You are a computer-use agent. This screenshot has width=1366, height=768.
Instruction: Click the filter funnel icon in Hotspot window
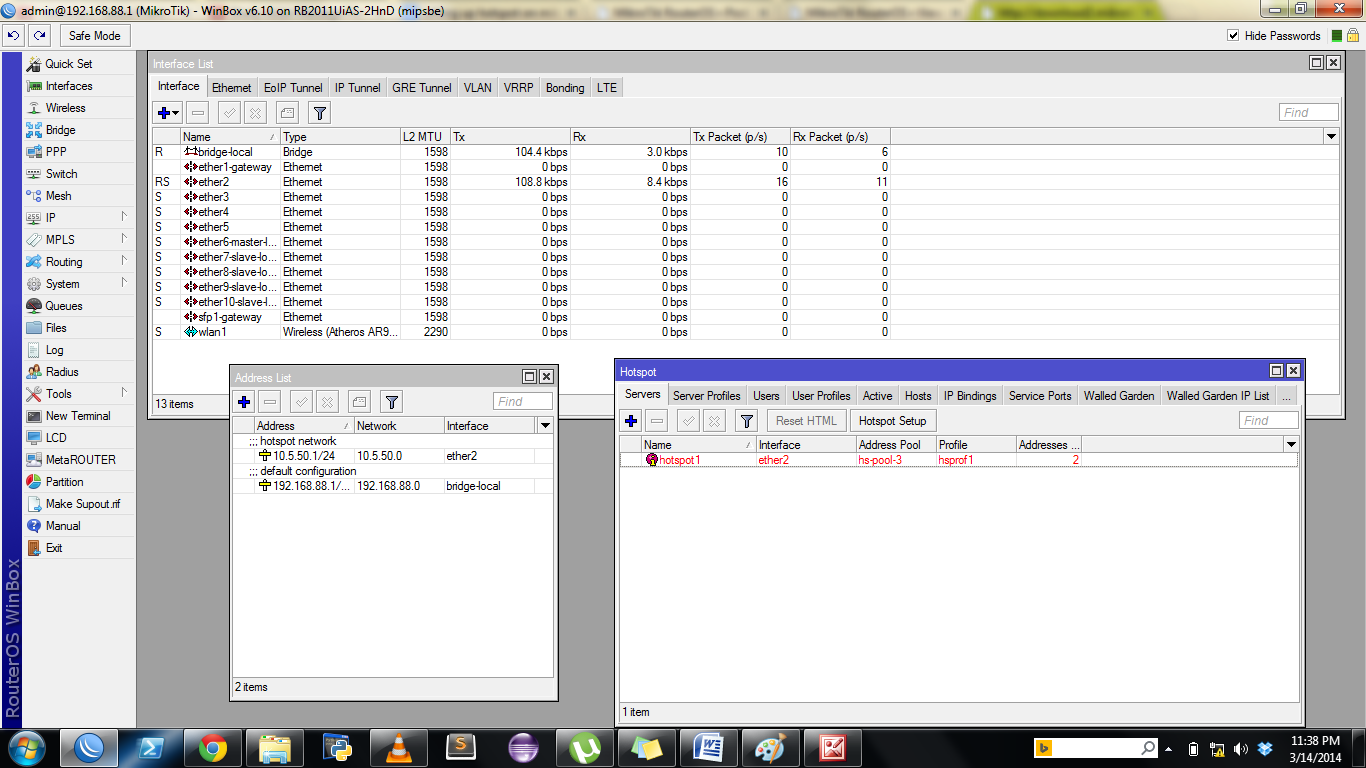746,421
